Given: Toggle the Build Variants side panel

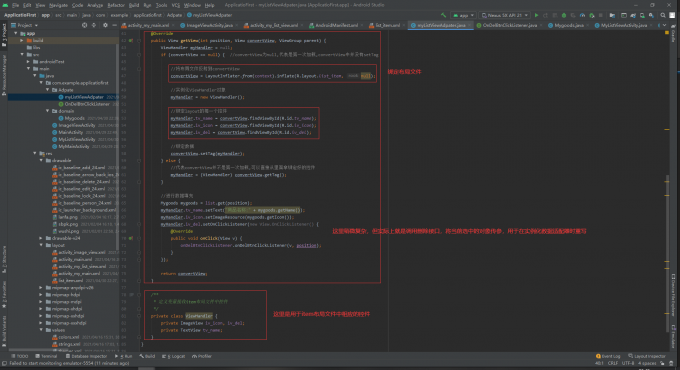Looking at the screenshot, I should click(4, 332).
